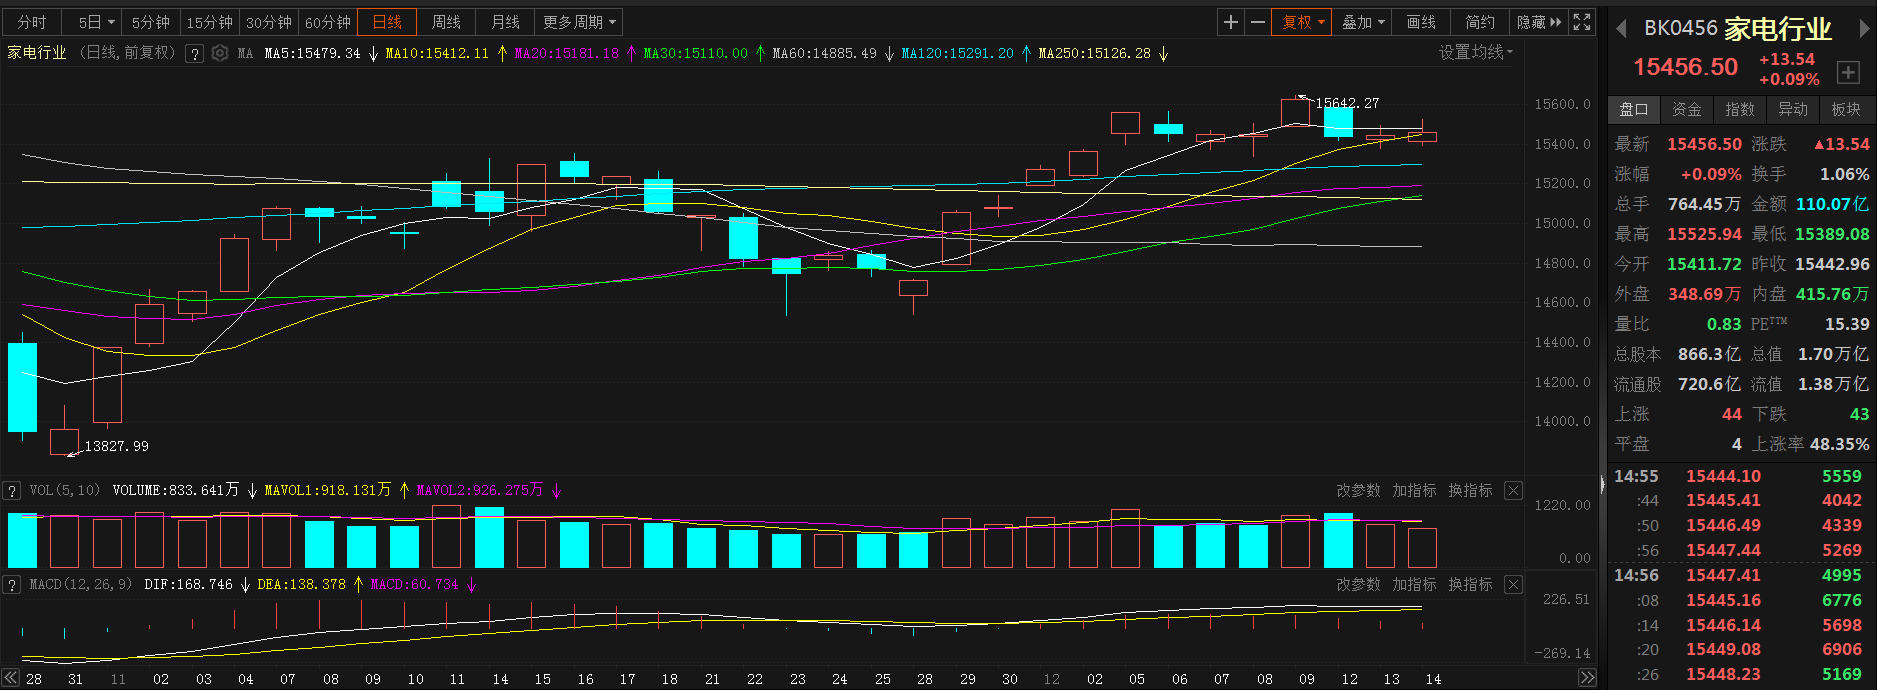Switch to the 周线 weekly chart tab
Viewport: 1877px width, 690px height.
click(x=446, y=22)
